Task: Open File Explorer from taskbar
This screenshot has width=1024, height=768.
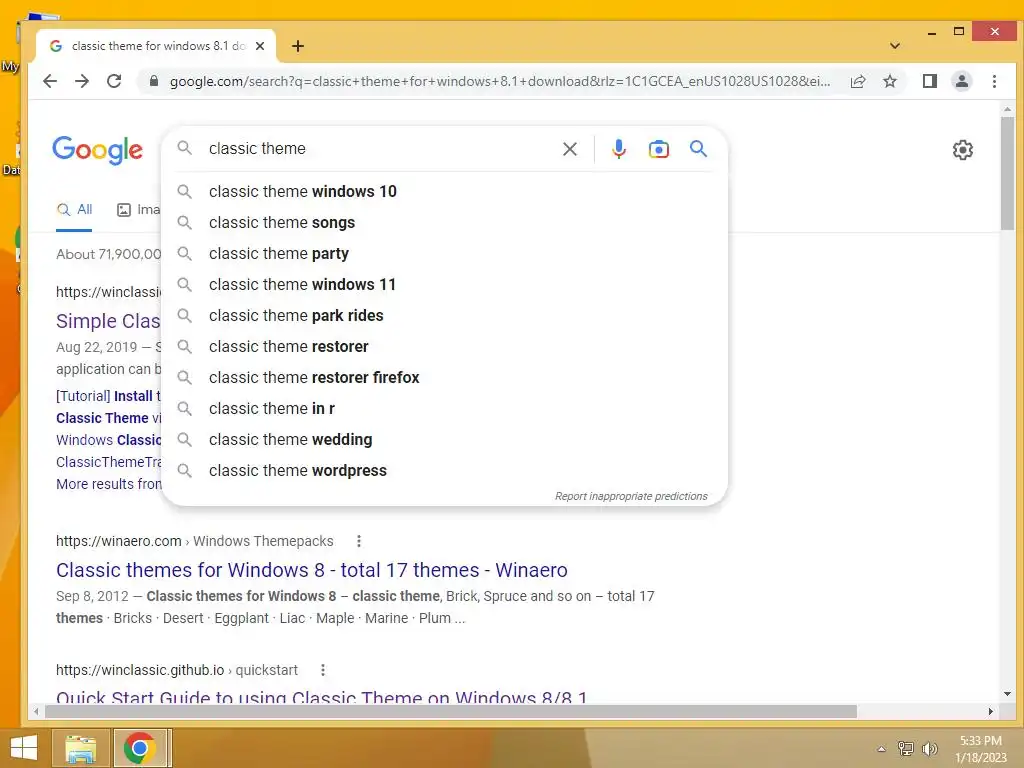Action: 81,749
